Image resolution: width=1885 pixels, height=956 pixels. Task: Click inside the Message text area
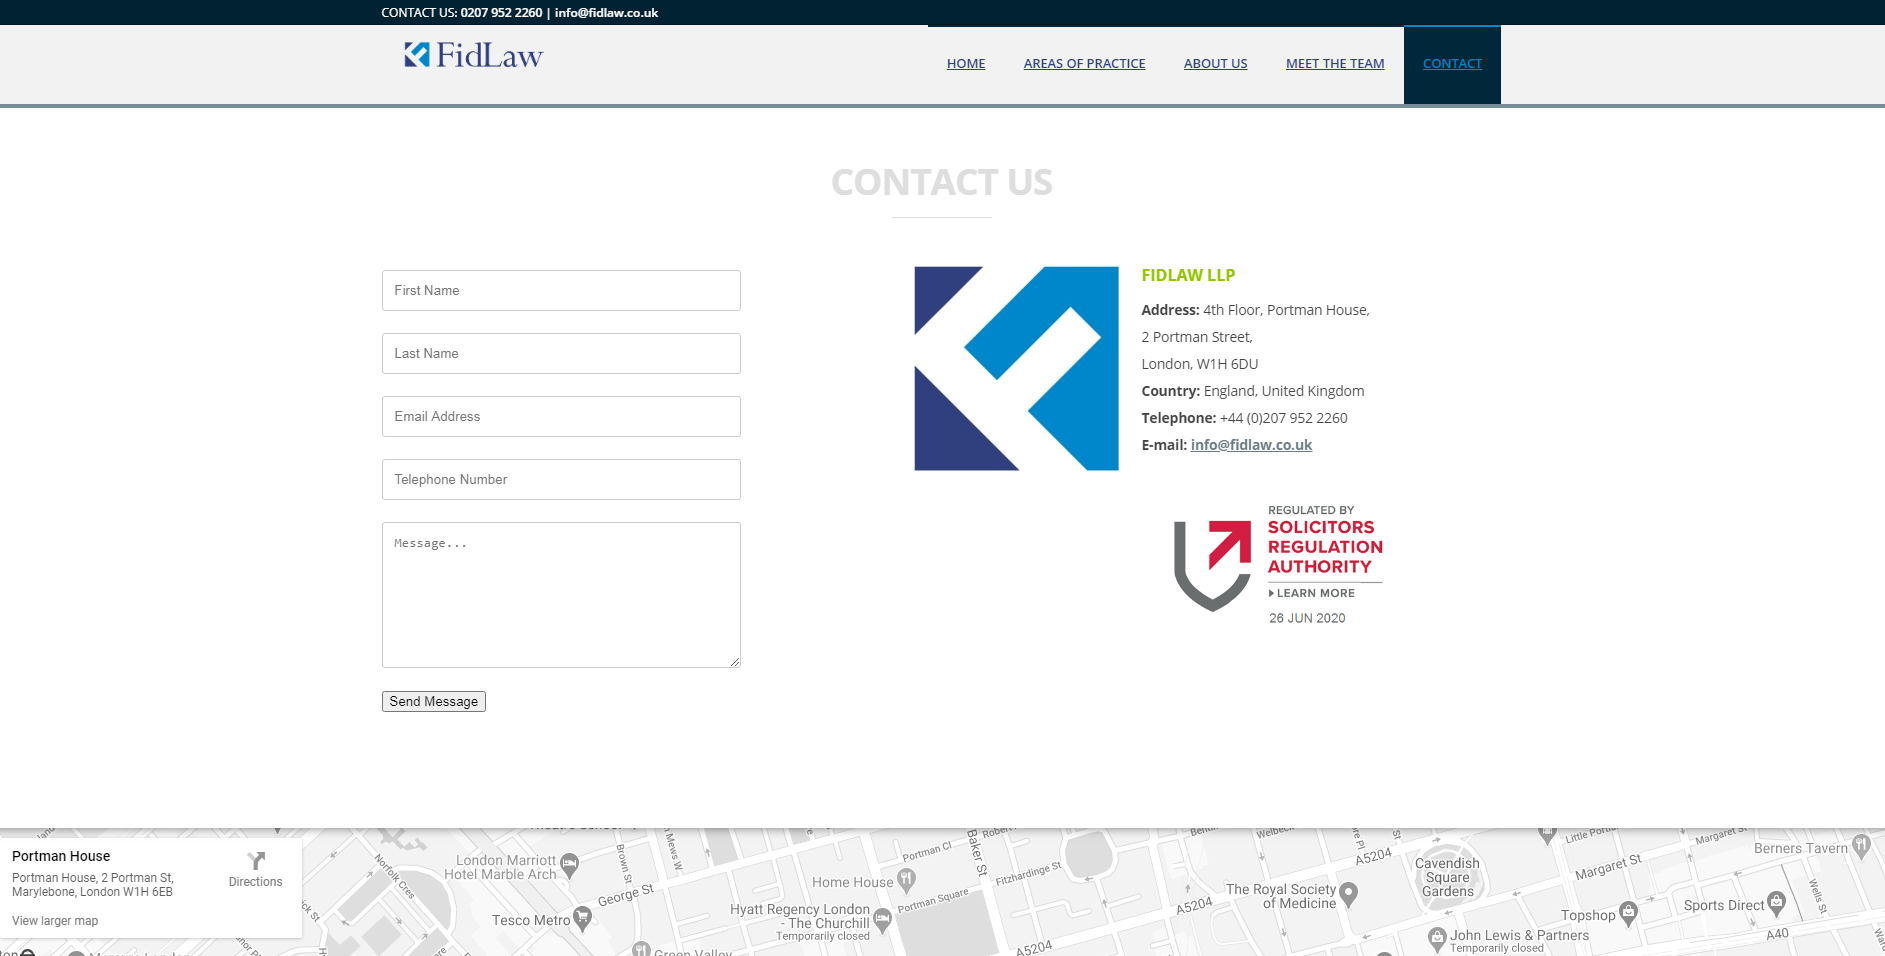pyautogui.click(x=561, y=595)
